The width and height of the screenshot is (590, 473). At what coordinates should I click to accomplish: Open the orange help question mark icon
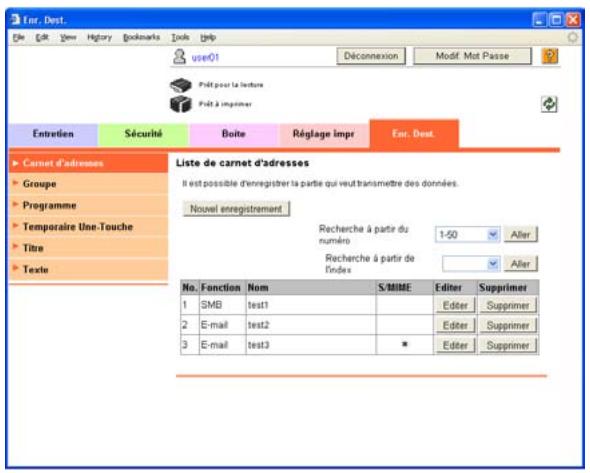[550, 56]
